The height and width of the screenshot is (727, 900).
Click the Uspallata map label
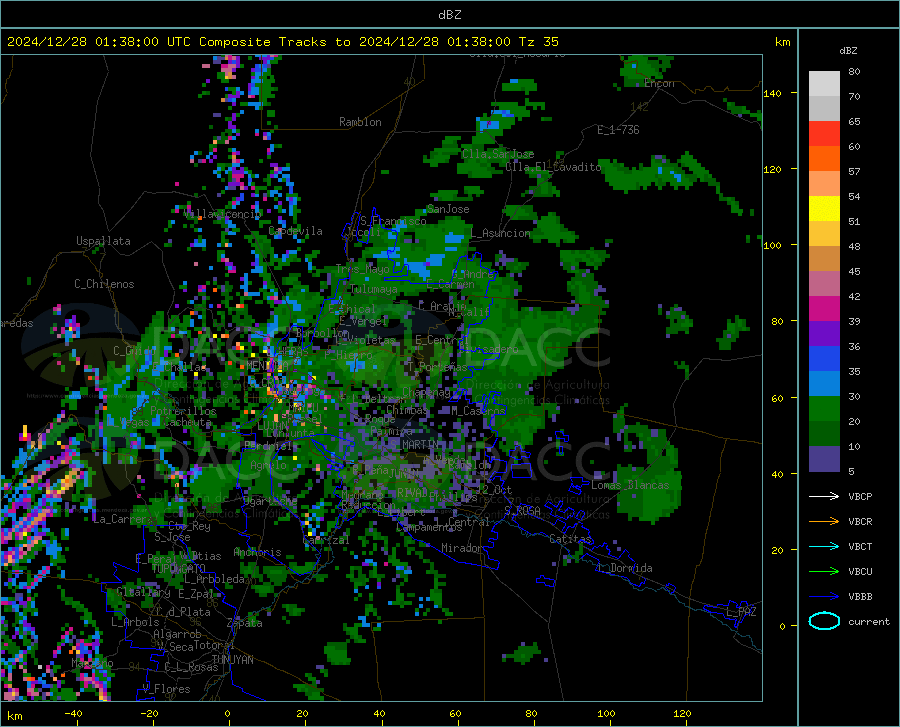coord(103,241)
